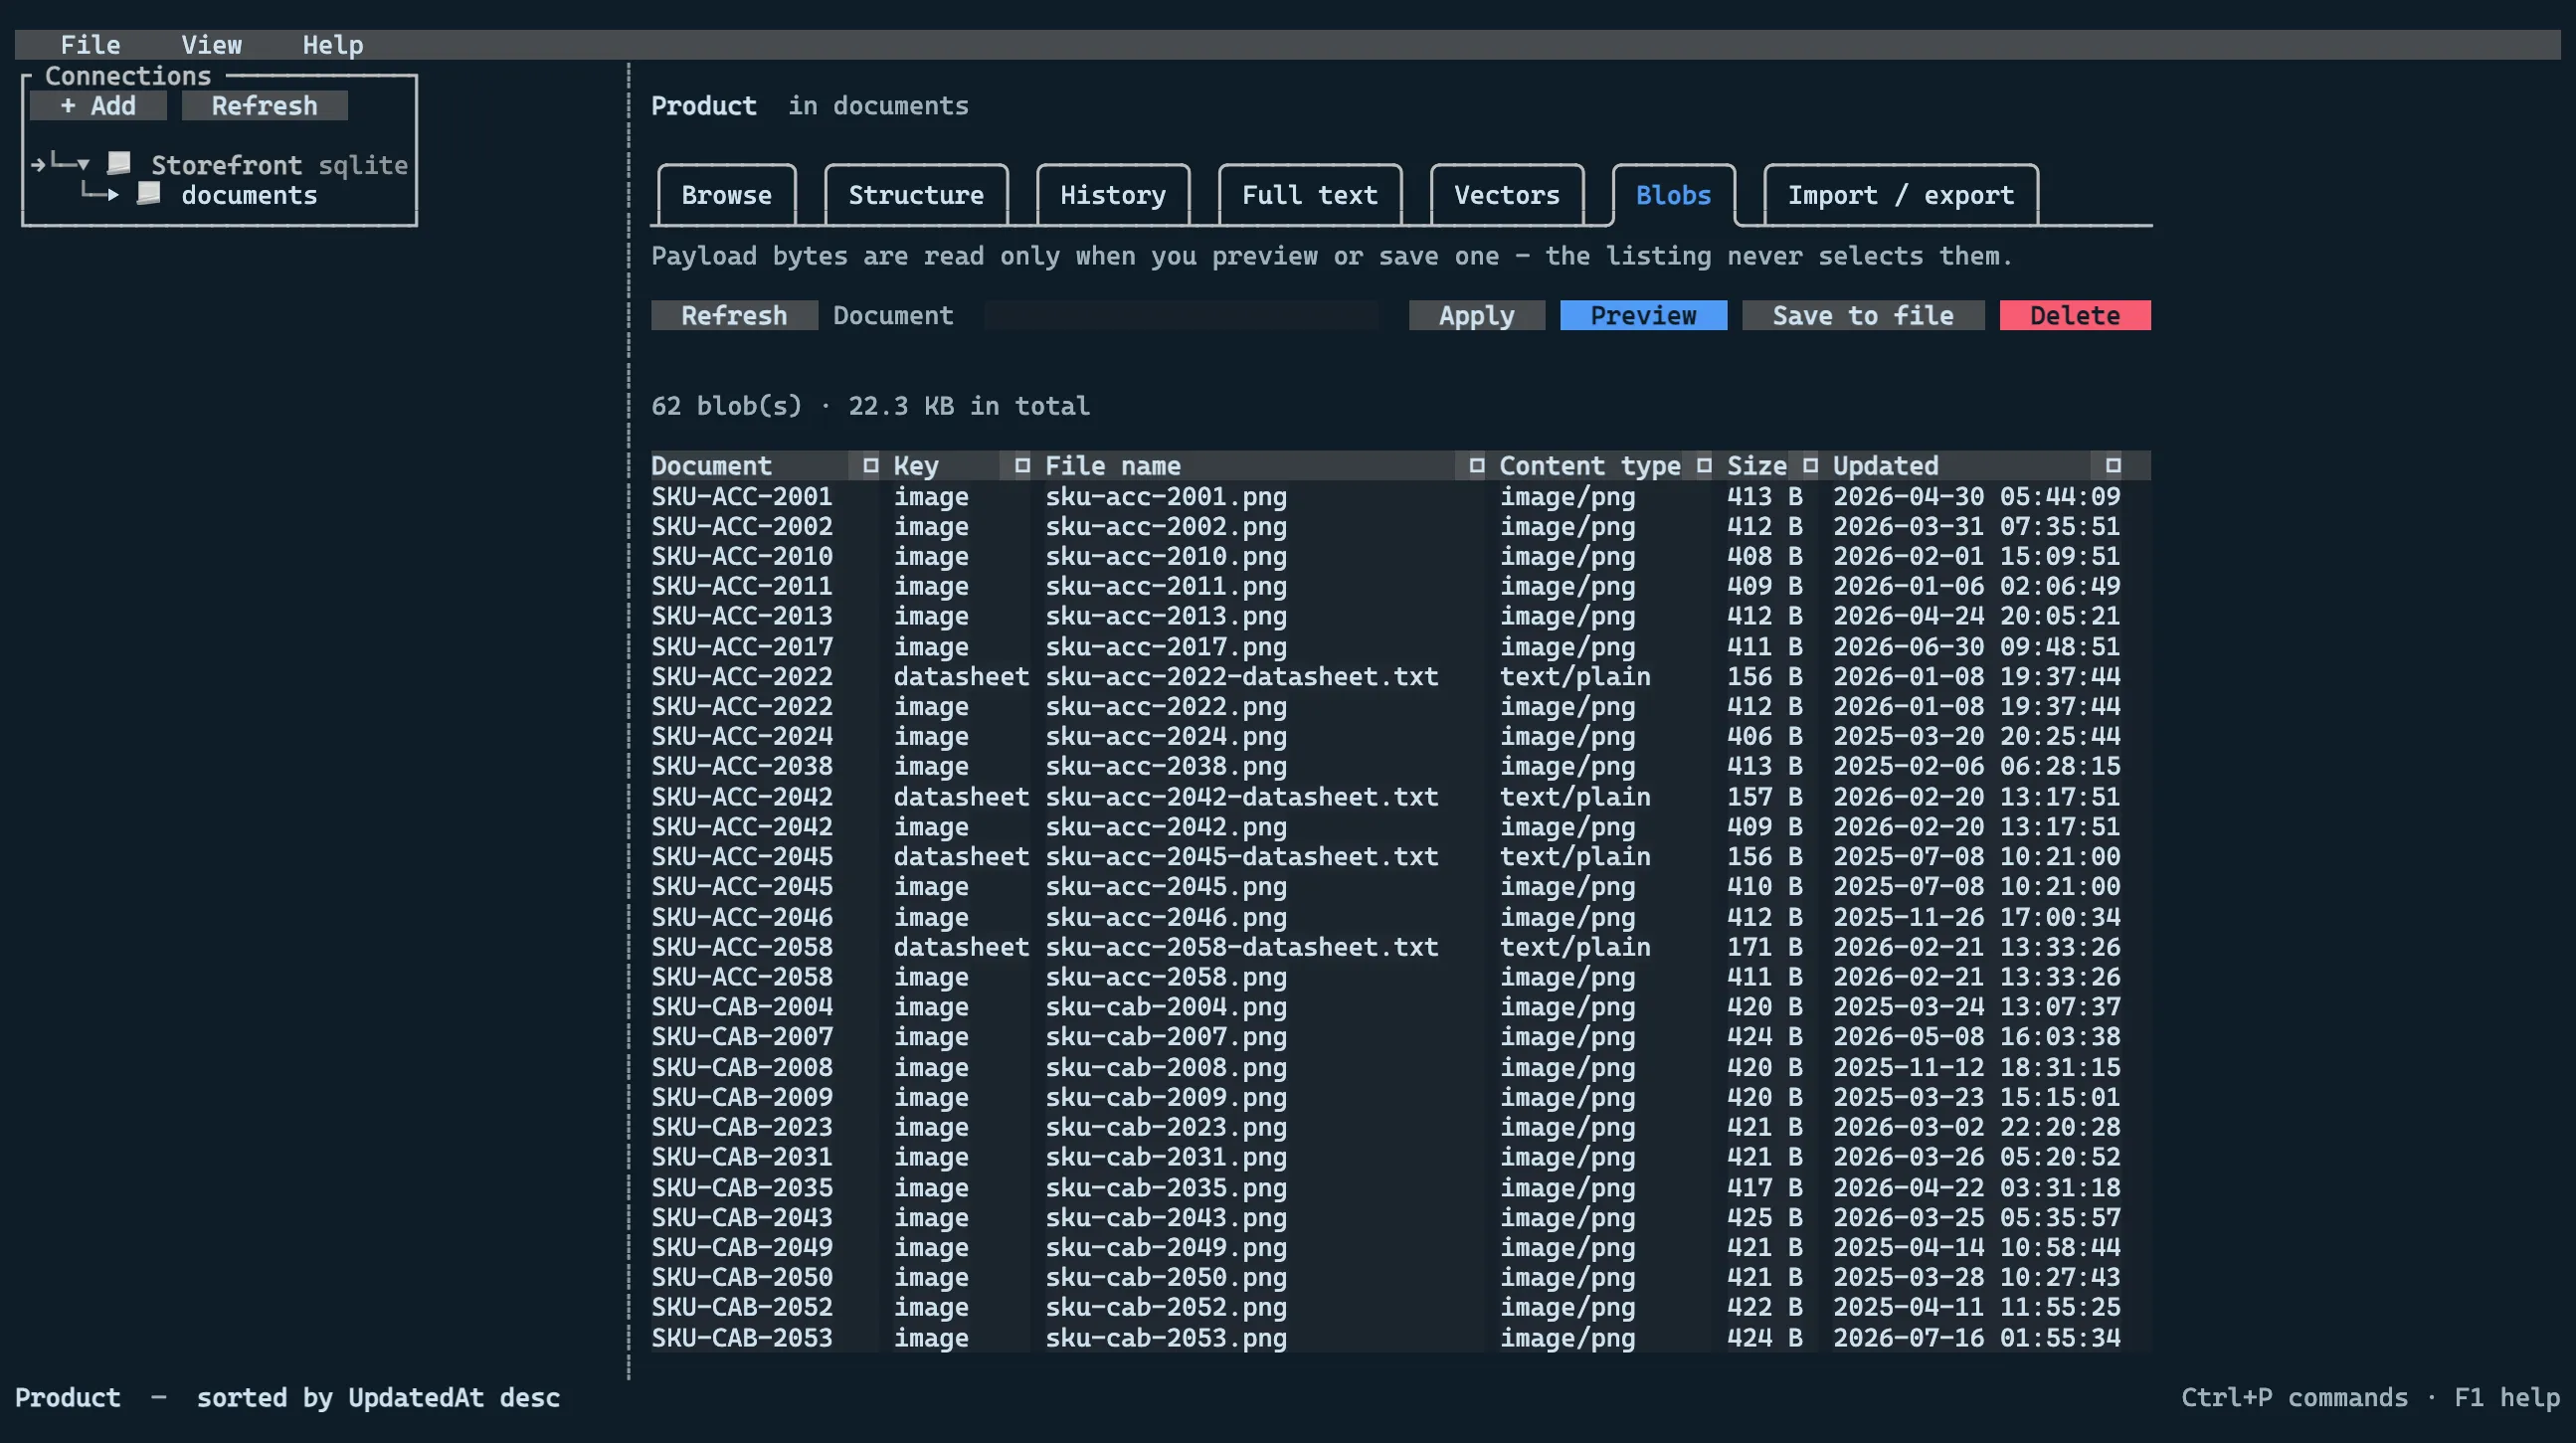2576x1443 pixels.
Task: Click the 62 blob(s) summary text
Action: pos(726,405)
